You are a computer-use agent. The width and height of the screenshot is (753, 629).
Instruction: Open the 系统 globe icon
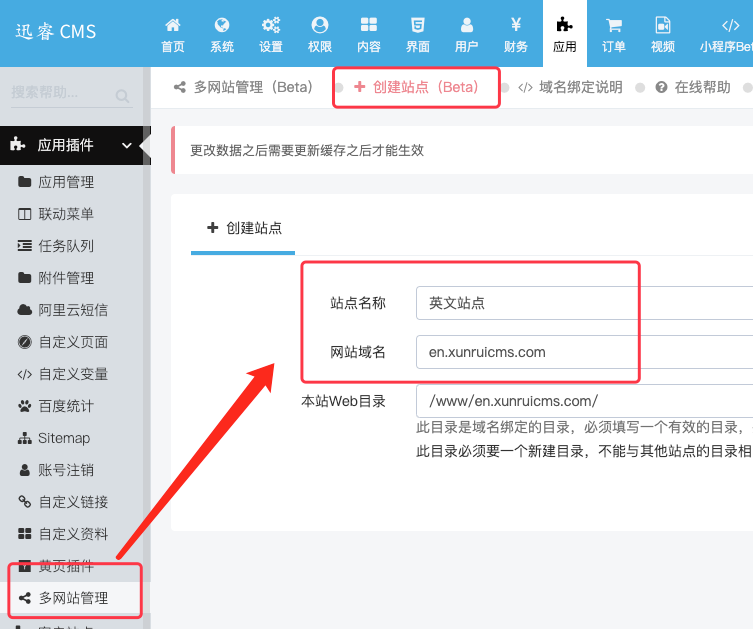tap(222, 24)
